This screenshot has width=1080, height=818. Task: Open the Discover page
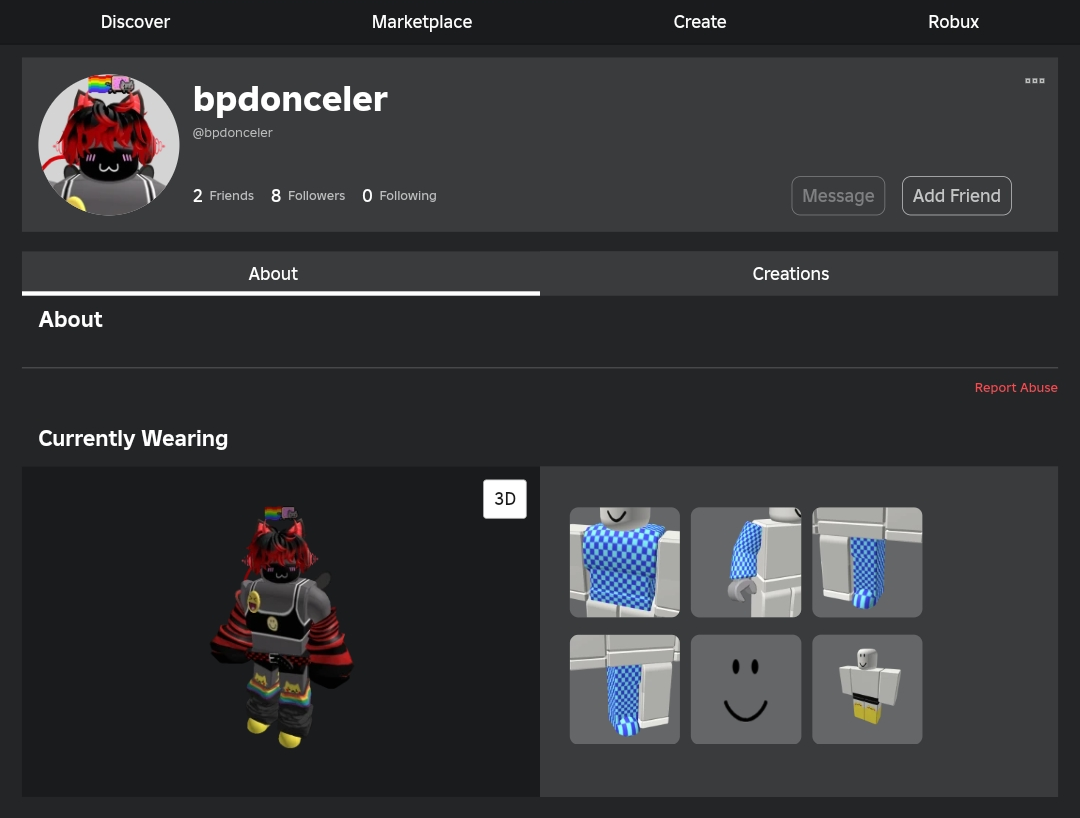click(135, 22)
